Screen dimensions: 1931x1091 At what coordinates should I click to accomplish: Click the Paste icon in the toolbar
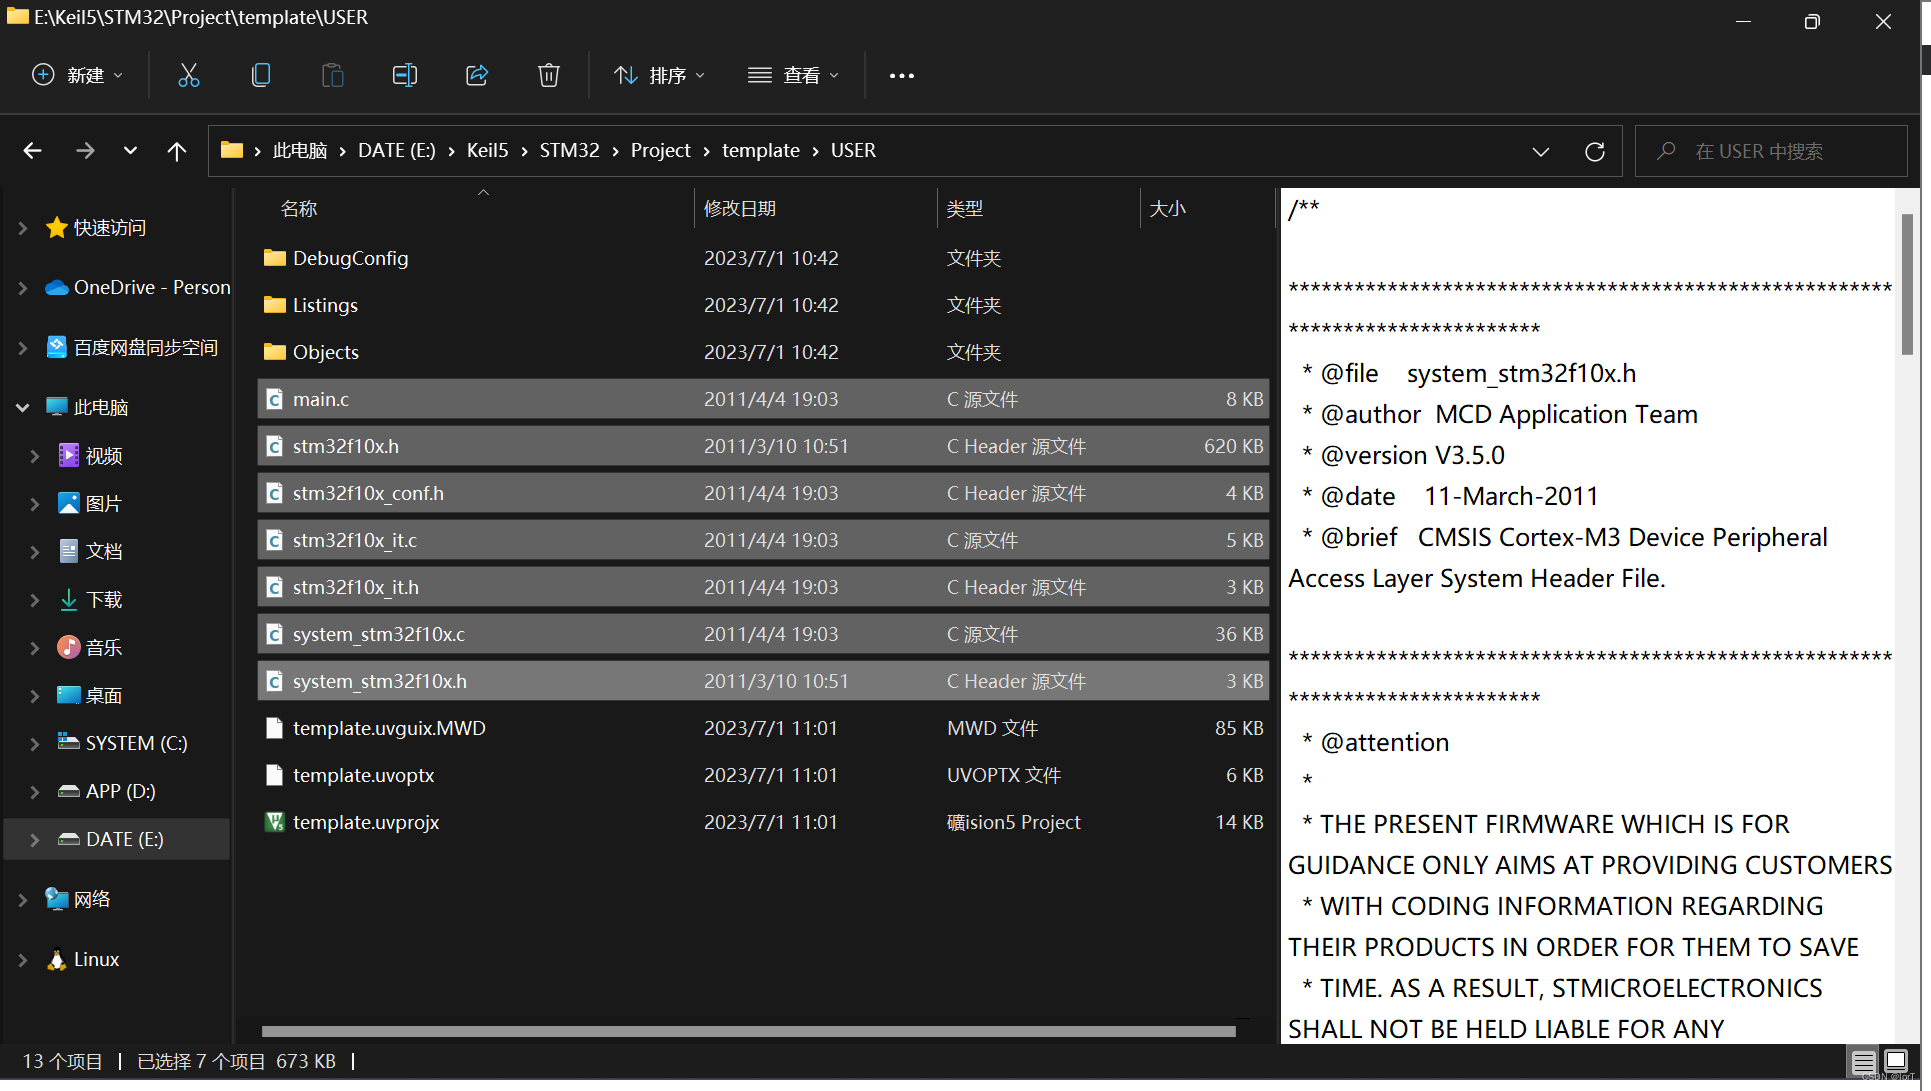(333, 75)
